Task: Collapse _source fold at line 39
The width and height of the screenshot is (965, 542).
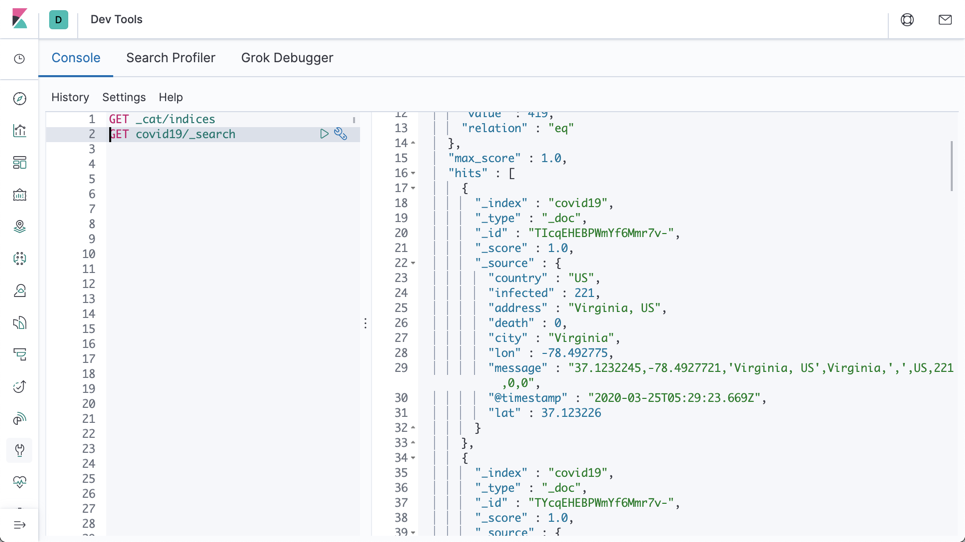Action: click(x=414, y=533)
